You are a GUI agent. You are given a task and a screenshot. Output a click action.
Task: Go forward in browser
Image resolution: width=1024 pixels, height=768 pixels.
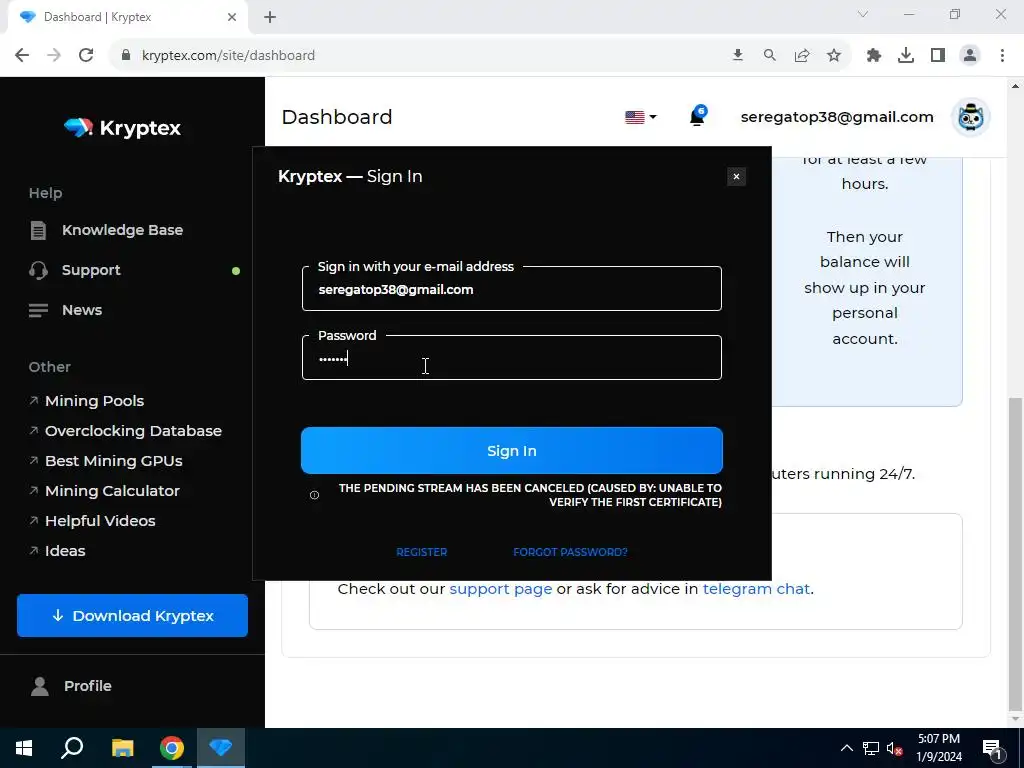(x=54, y=55)
